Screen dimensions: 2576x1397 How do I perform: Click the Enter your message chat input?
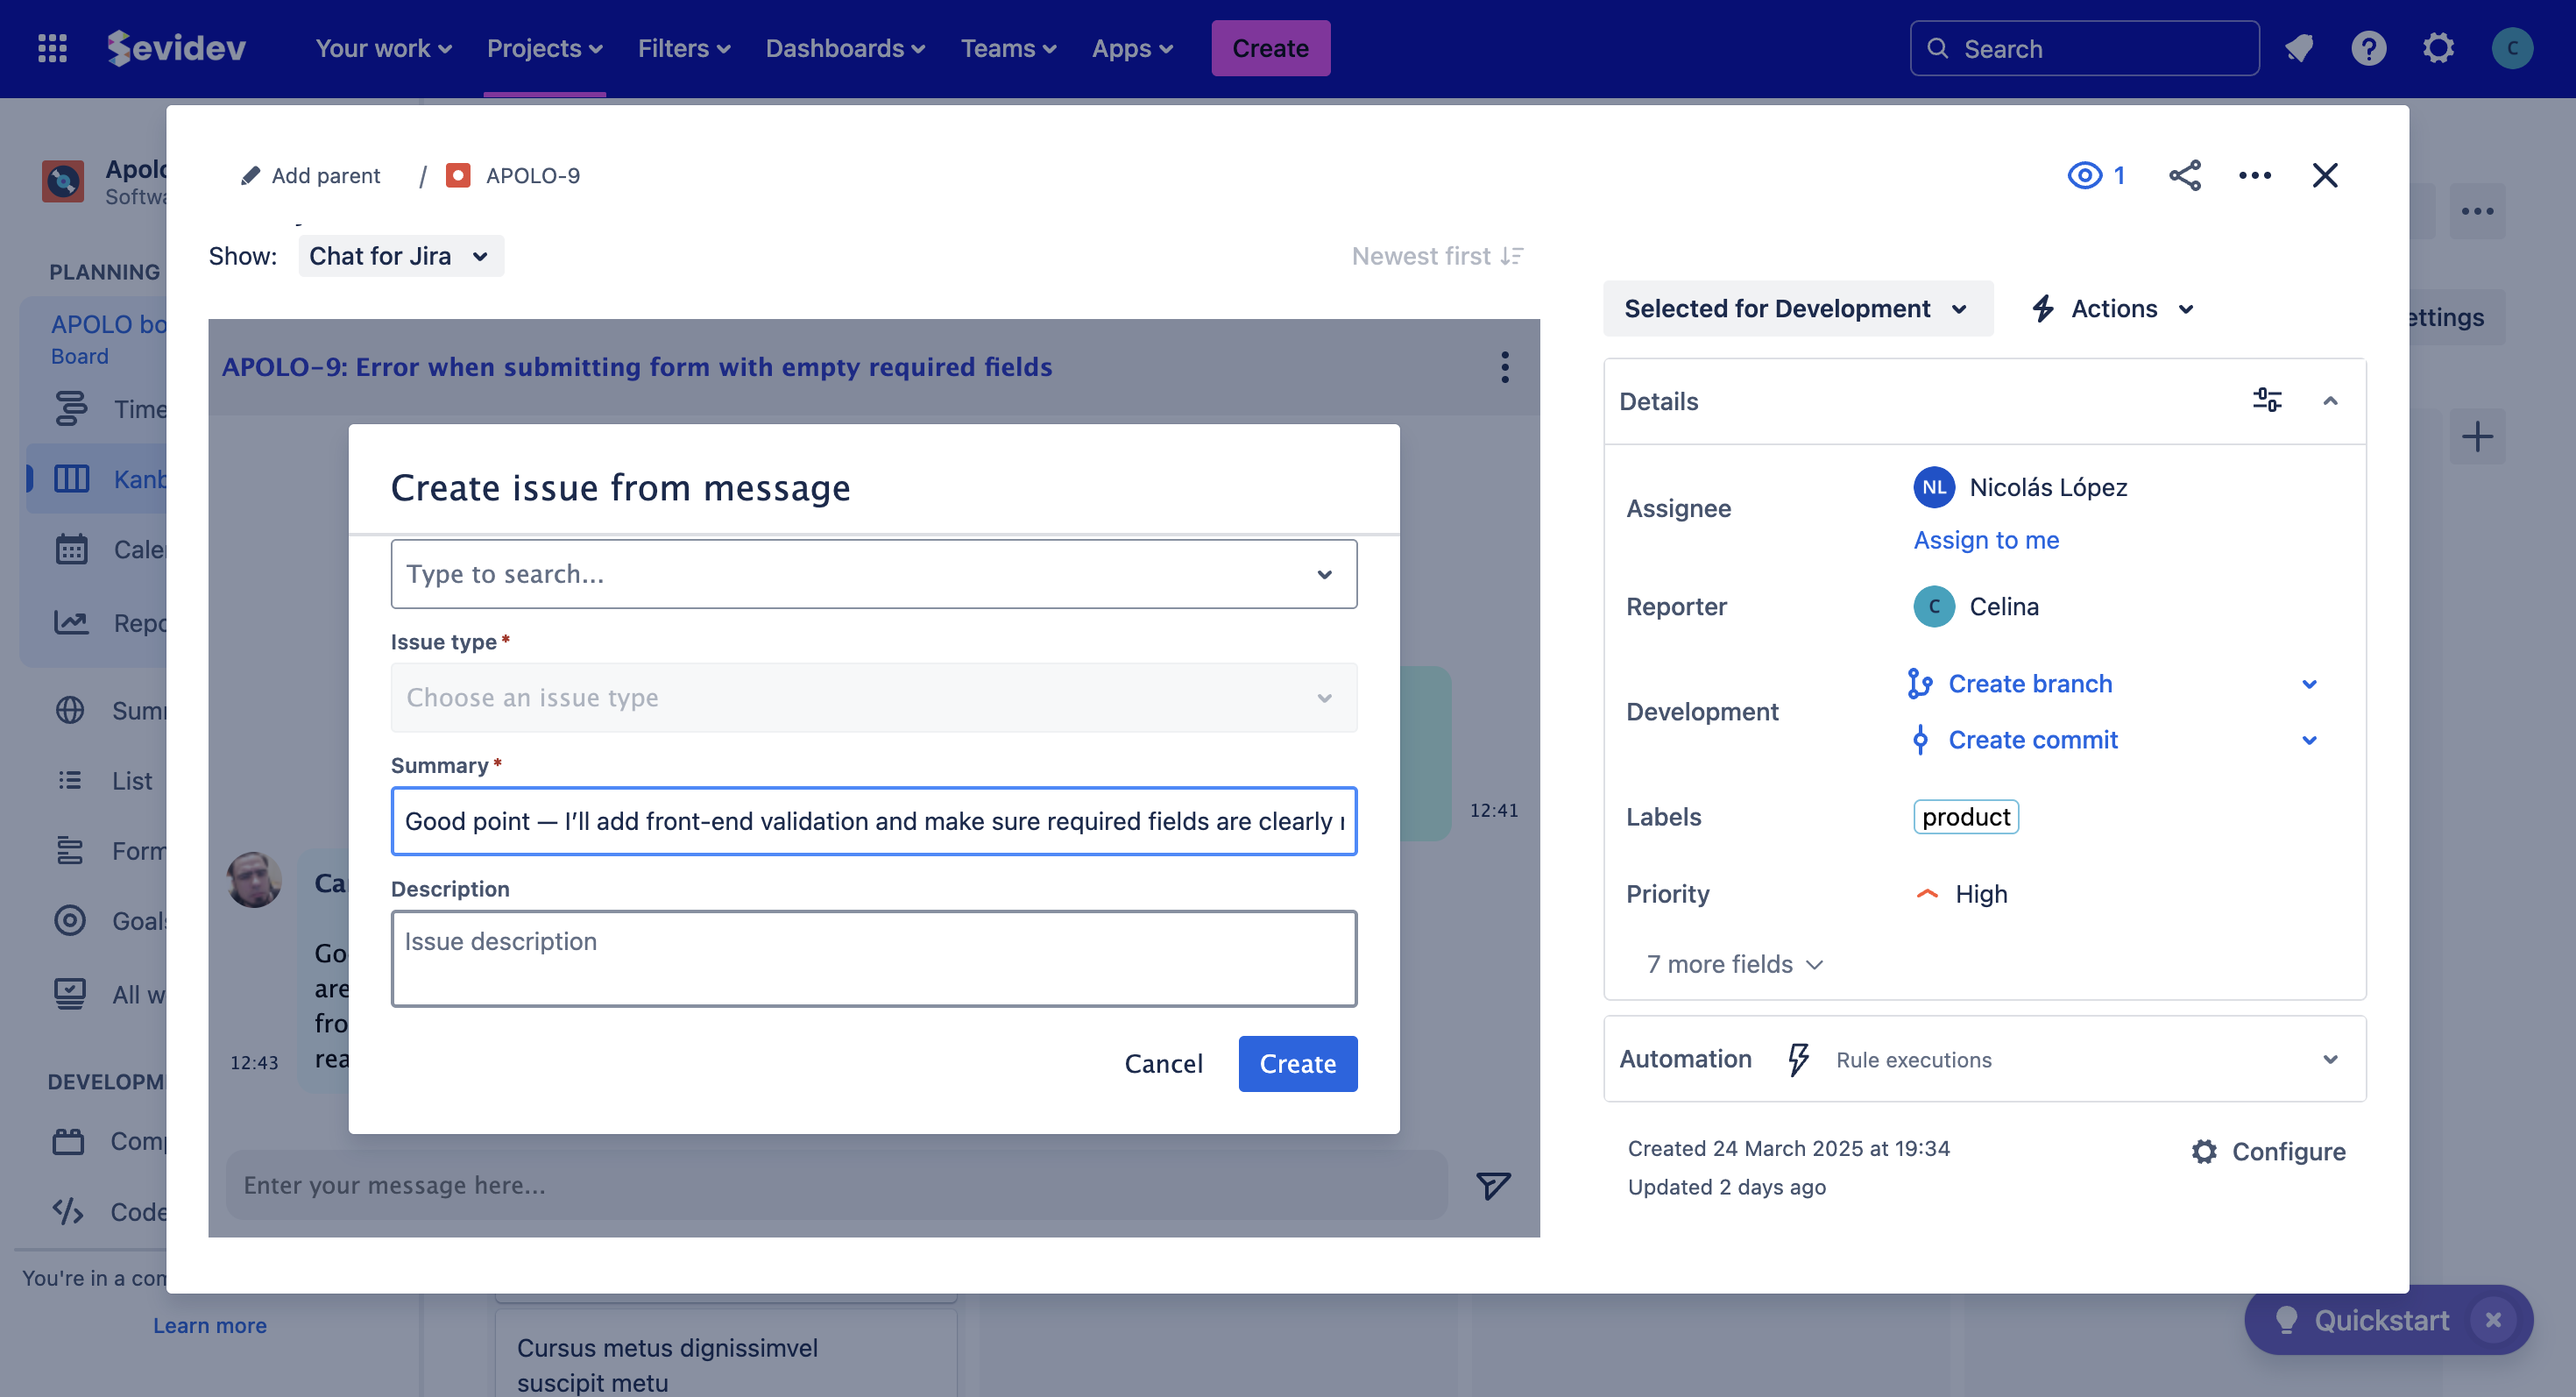pyautogui.click(x=836, y=1185)
